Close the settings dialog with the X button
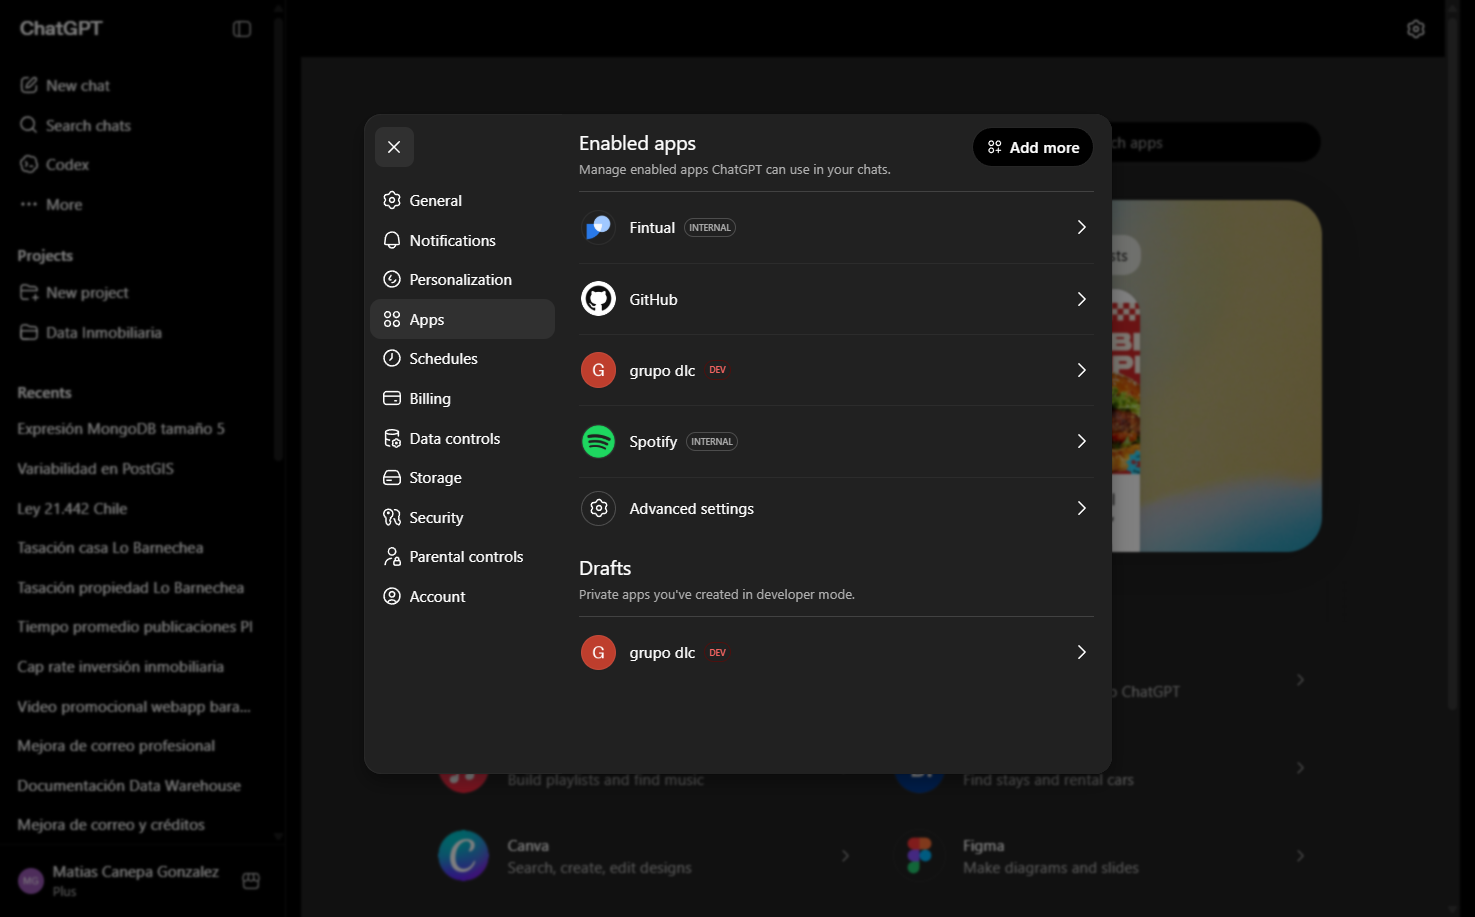Image resolution: width=1475 pixels, height=917 pixels. pos(394,147)
